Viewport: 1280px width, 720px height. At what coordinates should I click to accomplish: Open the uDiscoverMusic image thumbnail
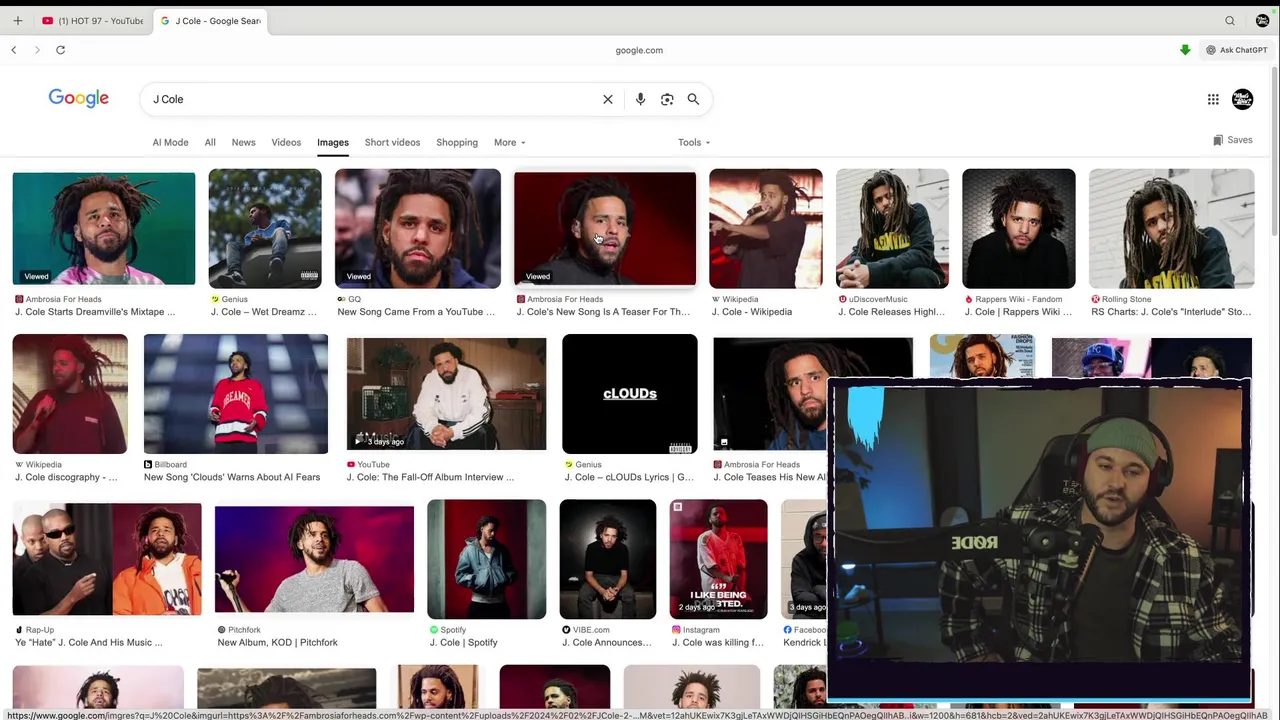pos(892,229)
